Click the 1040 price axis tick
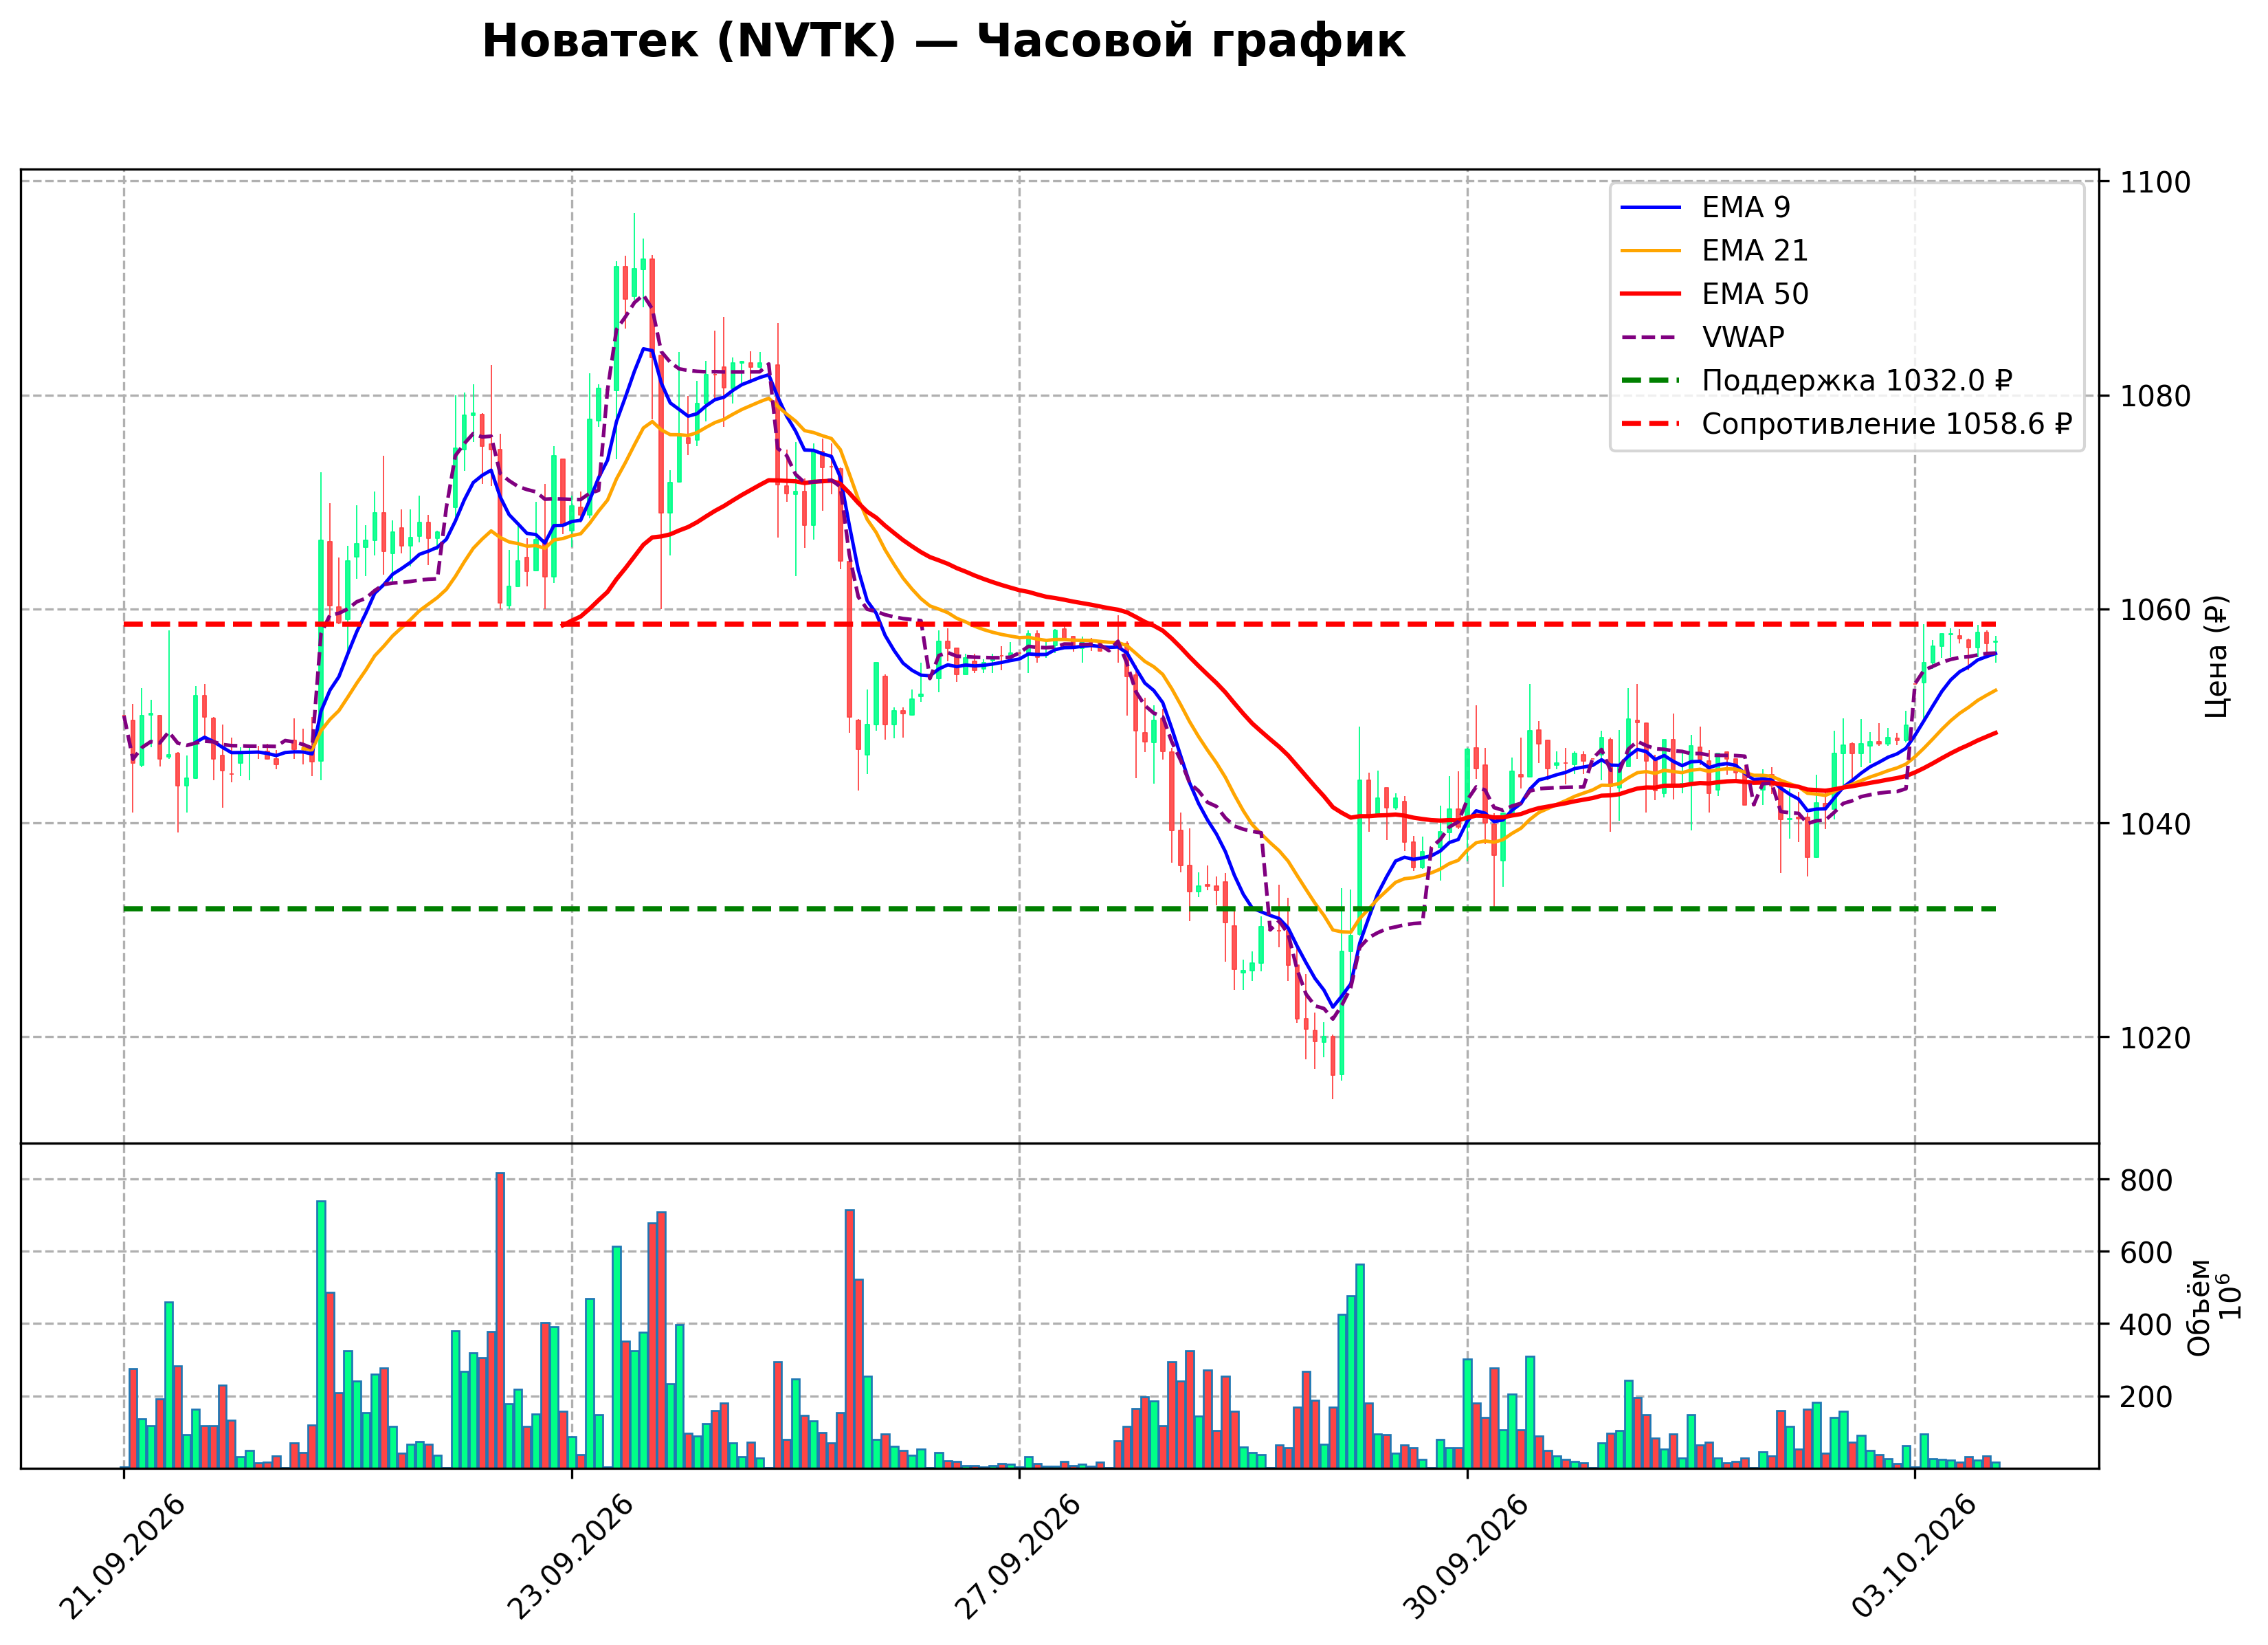This screenshot has width=2268, height=1645. (2156, 824)
